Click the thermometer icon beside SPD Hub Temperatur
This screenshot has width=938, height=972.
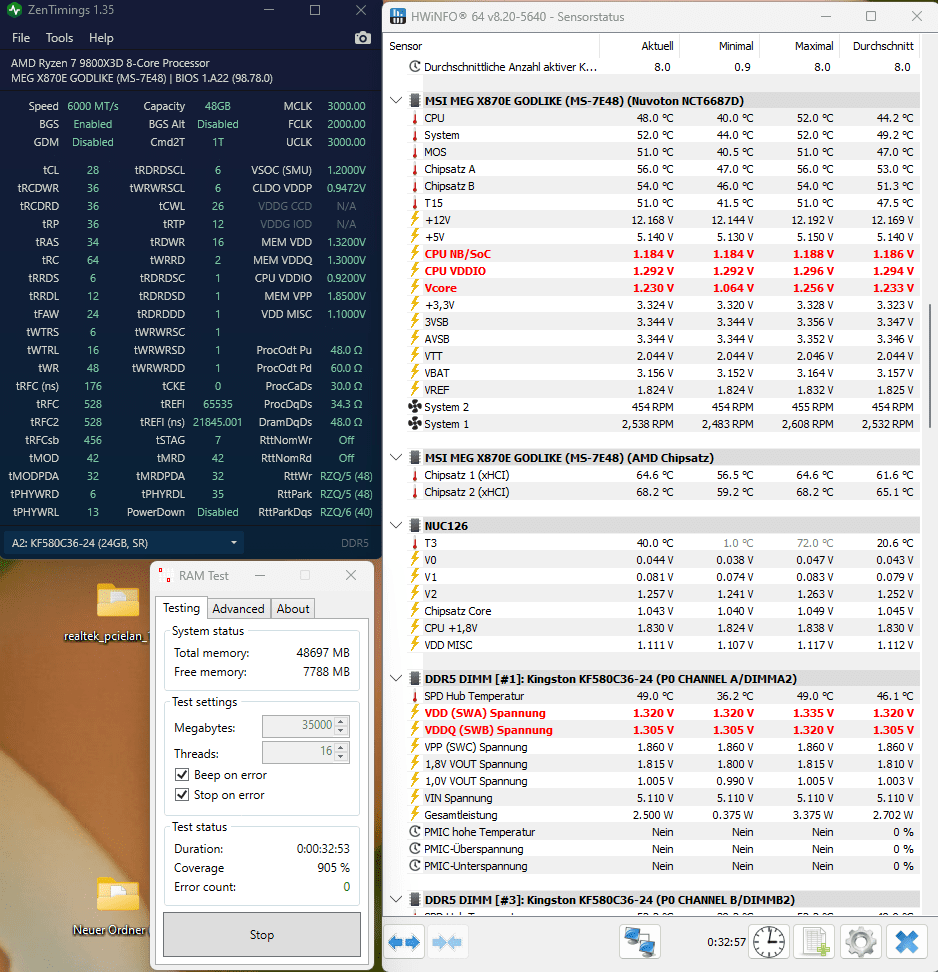click(x=415, y=696)
